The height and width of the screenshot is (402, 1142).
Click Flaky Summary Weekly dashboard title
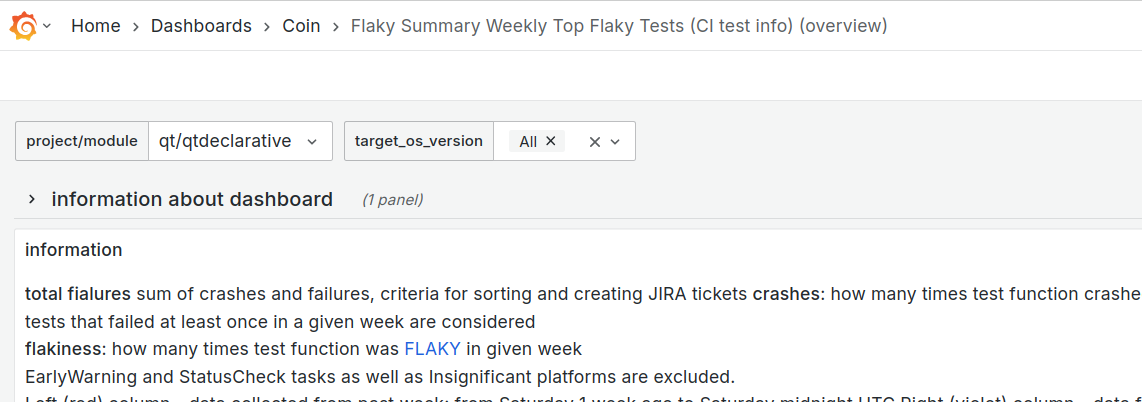618,26
